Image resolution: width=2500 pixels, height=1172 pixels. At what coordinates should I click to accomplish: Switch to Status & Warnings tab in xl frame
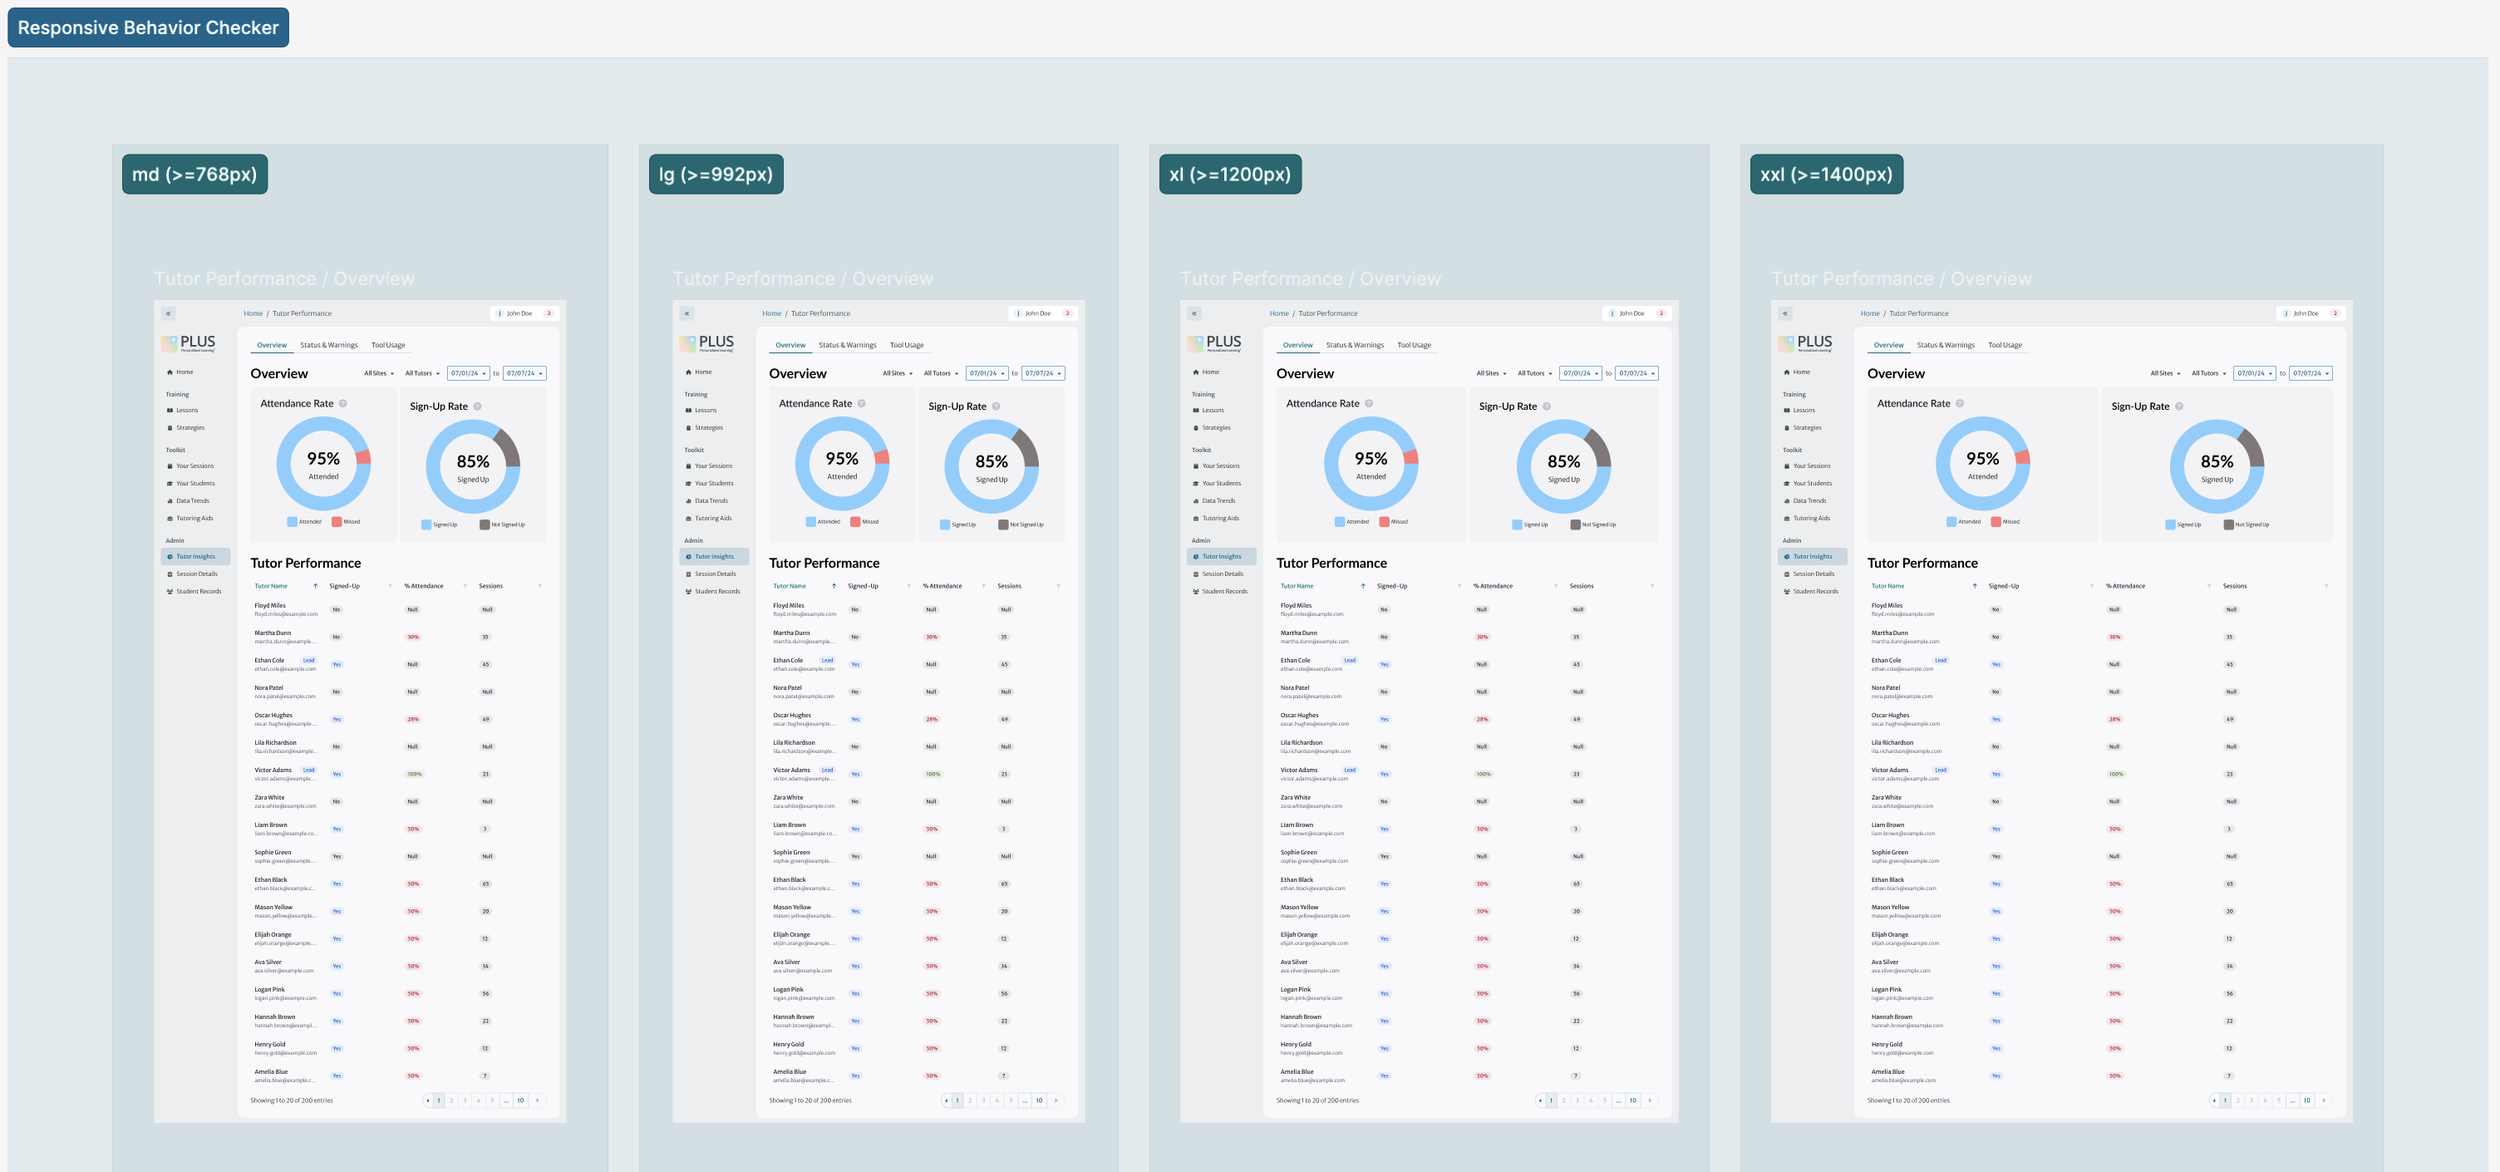(1354, 345)
